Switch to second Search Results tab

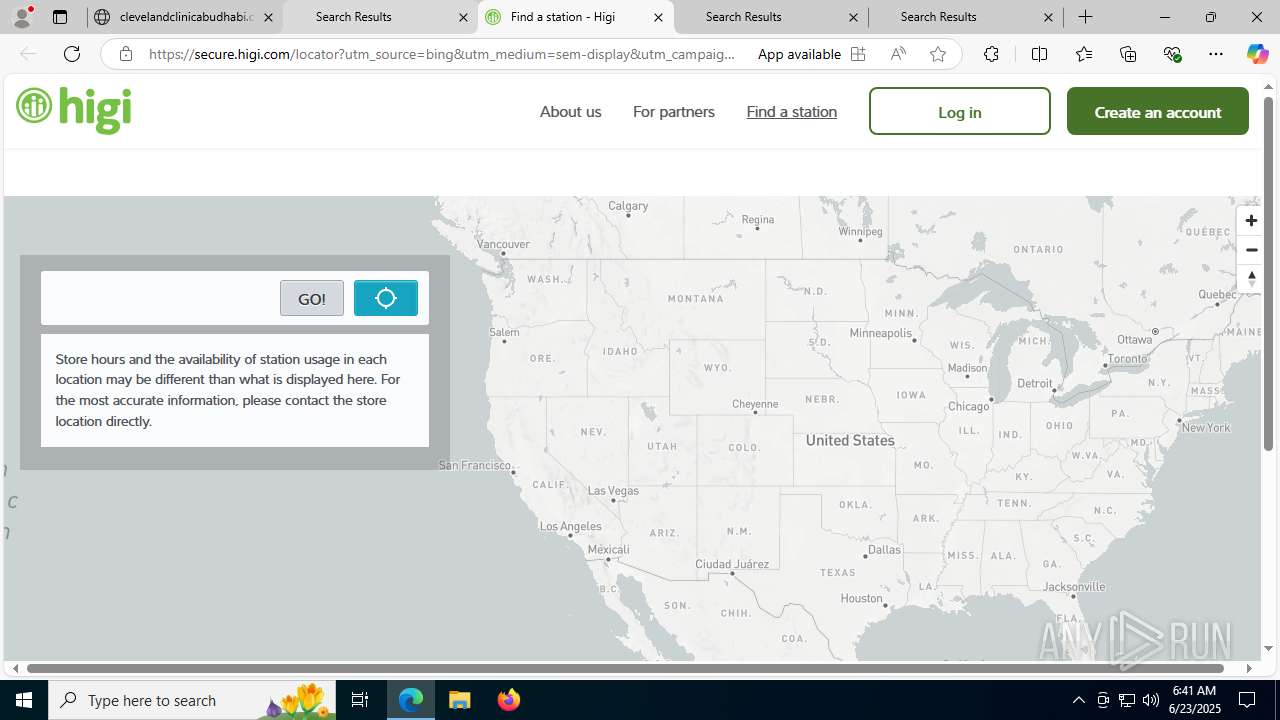point(771,17)
